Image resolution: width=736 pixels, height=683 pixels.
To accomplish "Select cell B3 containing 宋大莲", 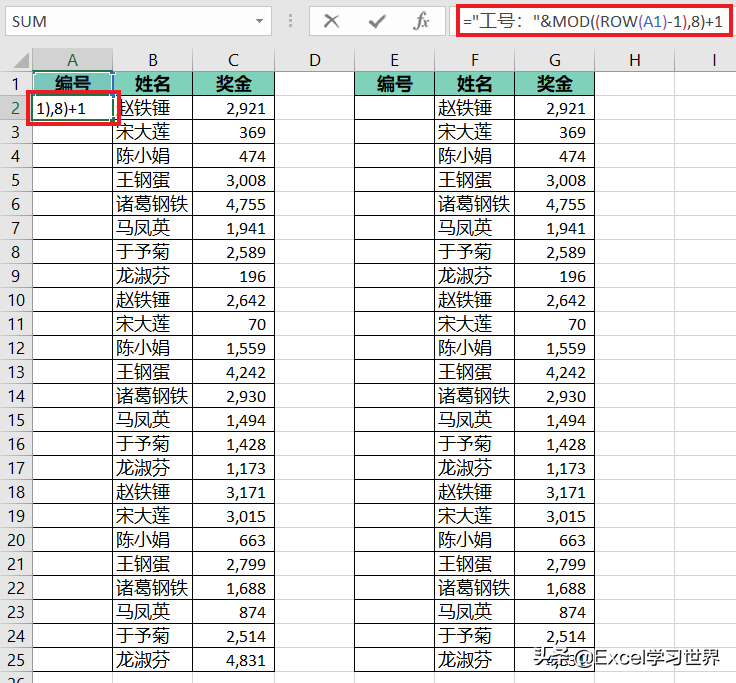I will (x=153, y=132).
